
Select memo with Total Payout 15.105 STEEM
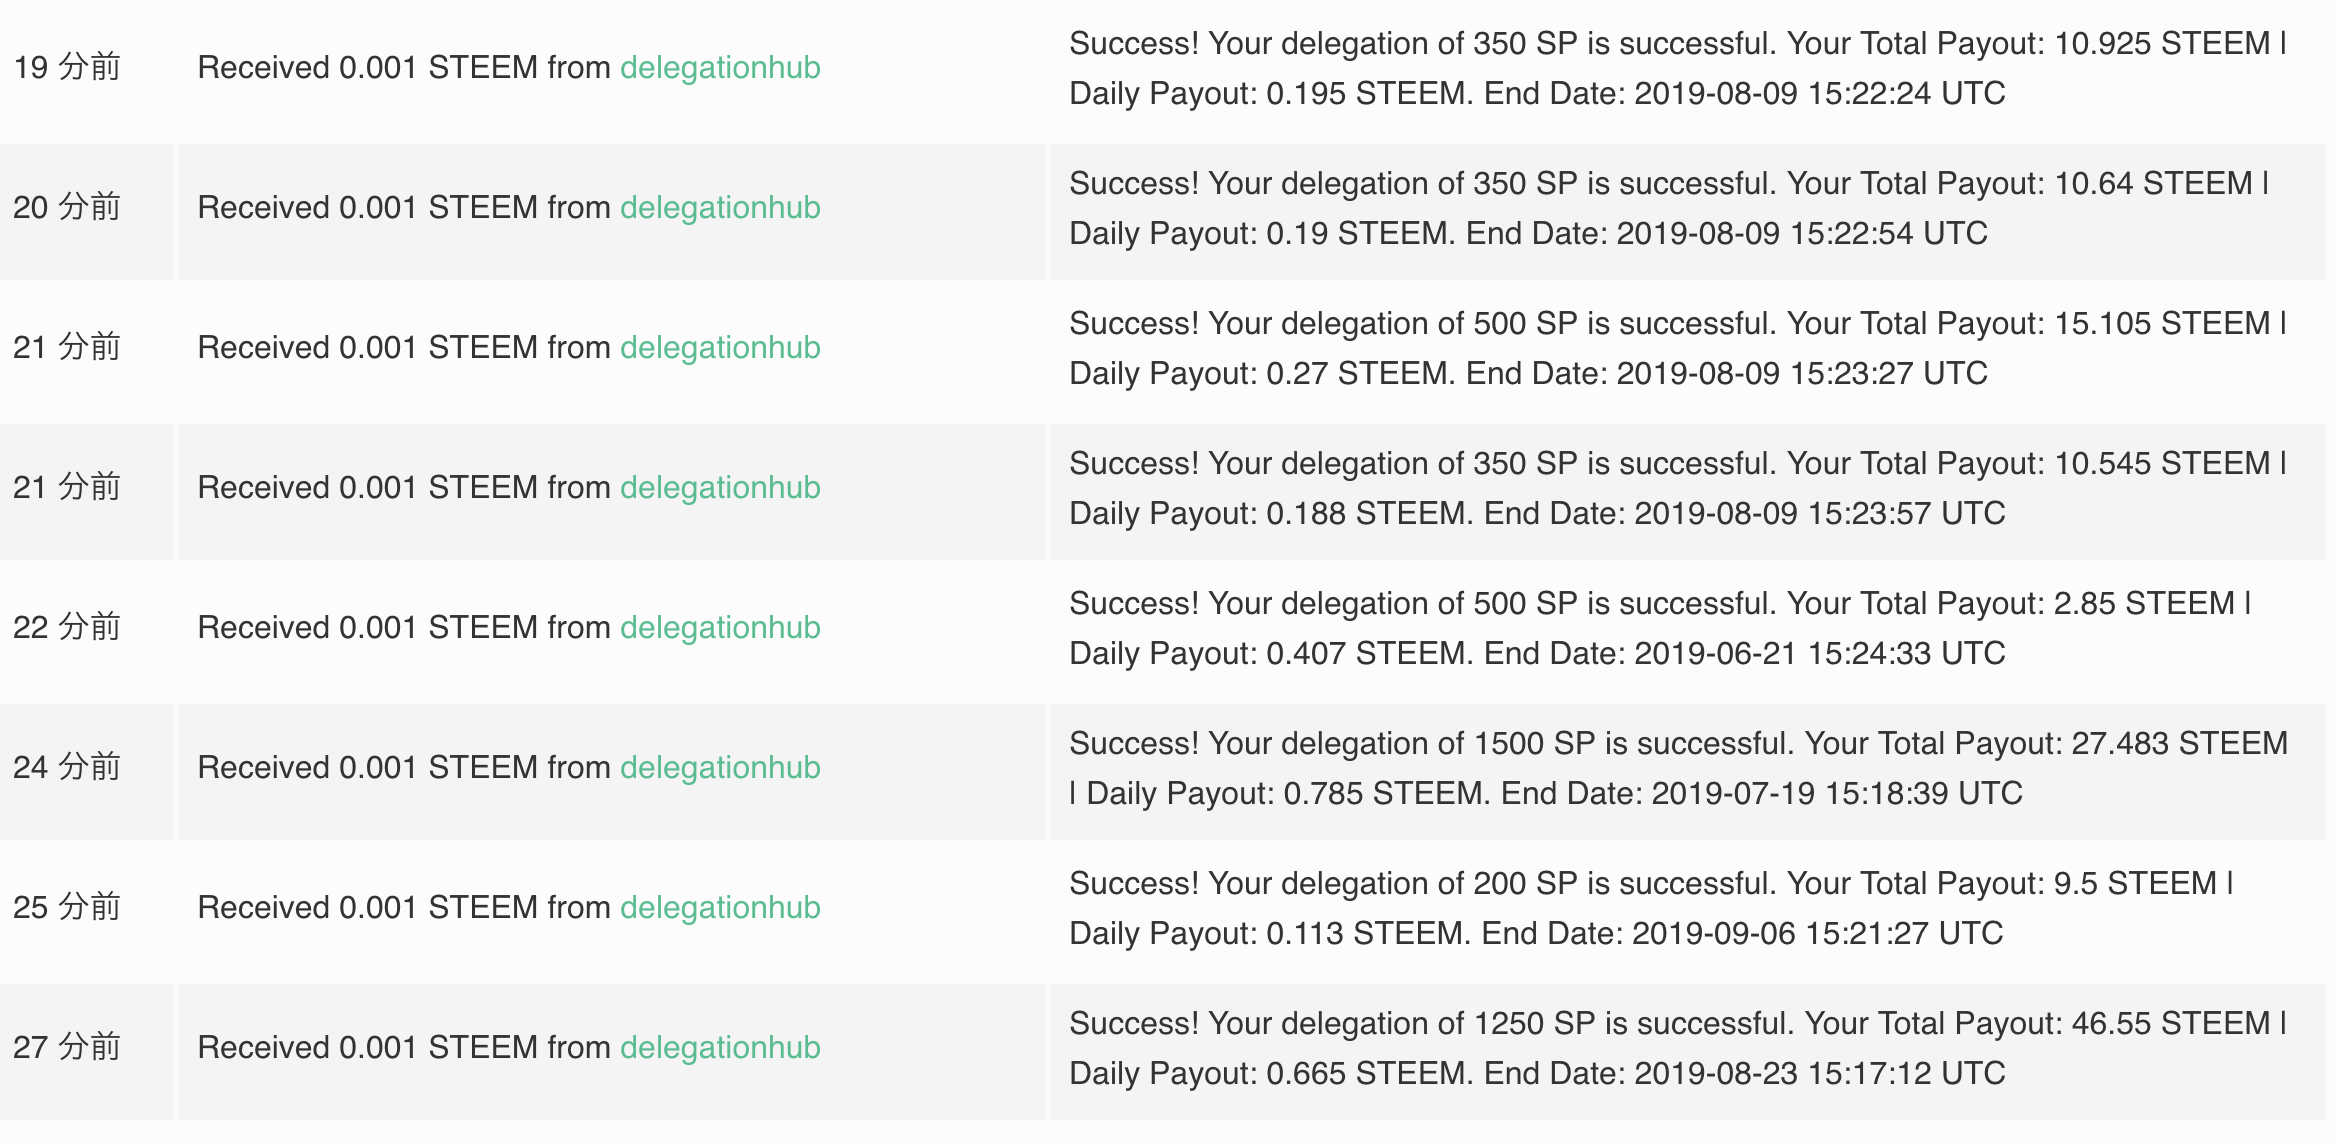tap(1678, 348)
